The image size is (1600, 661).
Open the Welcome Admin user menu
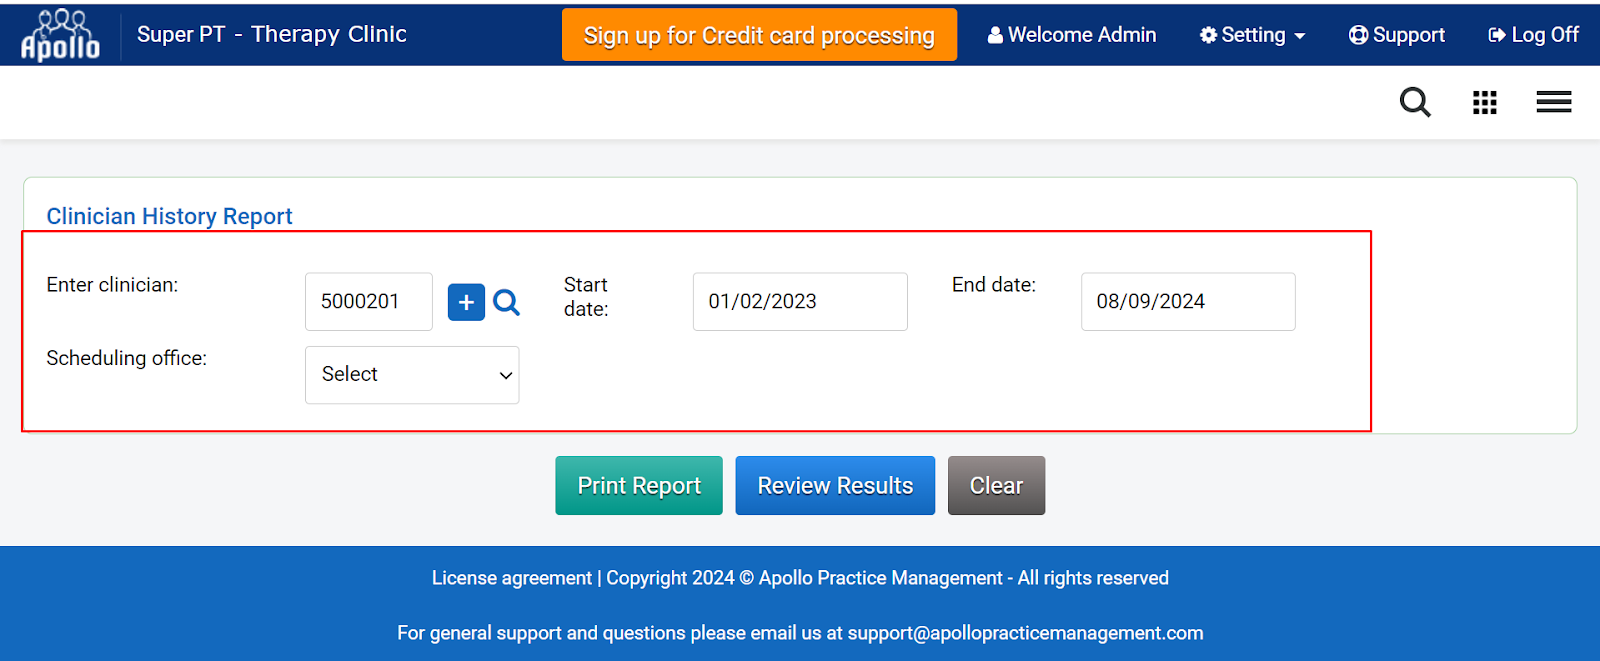1071,35
